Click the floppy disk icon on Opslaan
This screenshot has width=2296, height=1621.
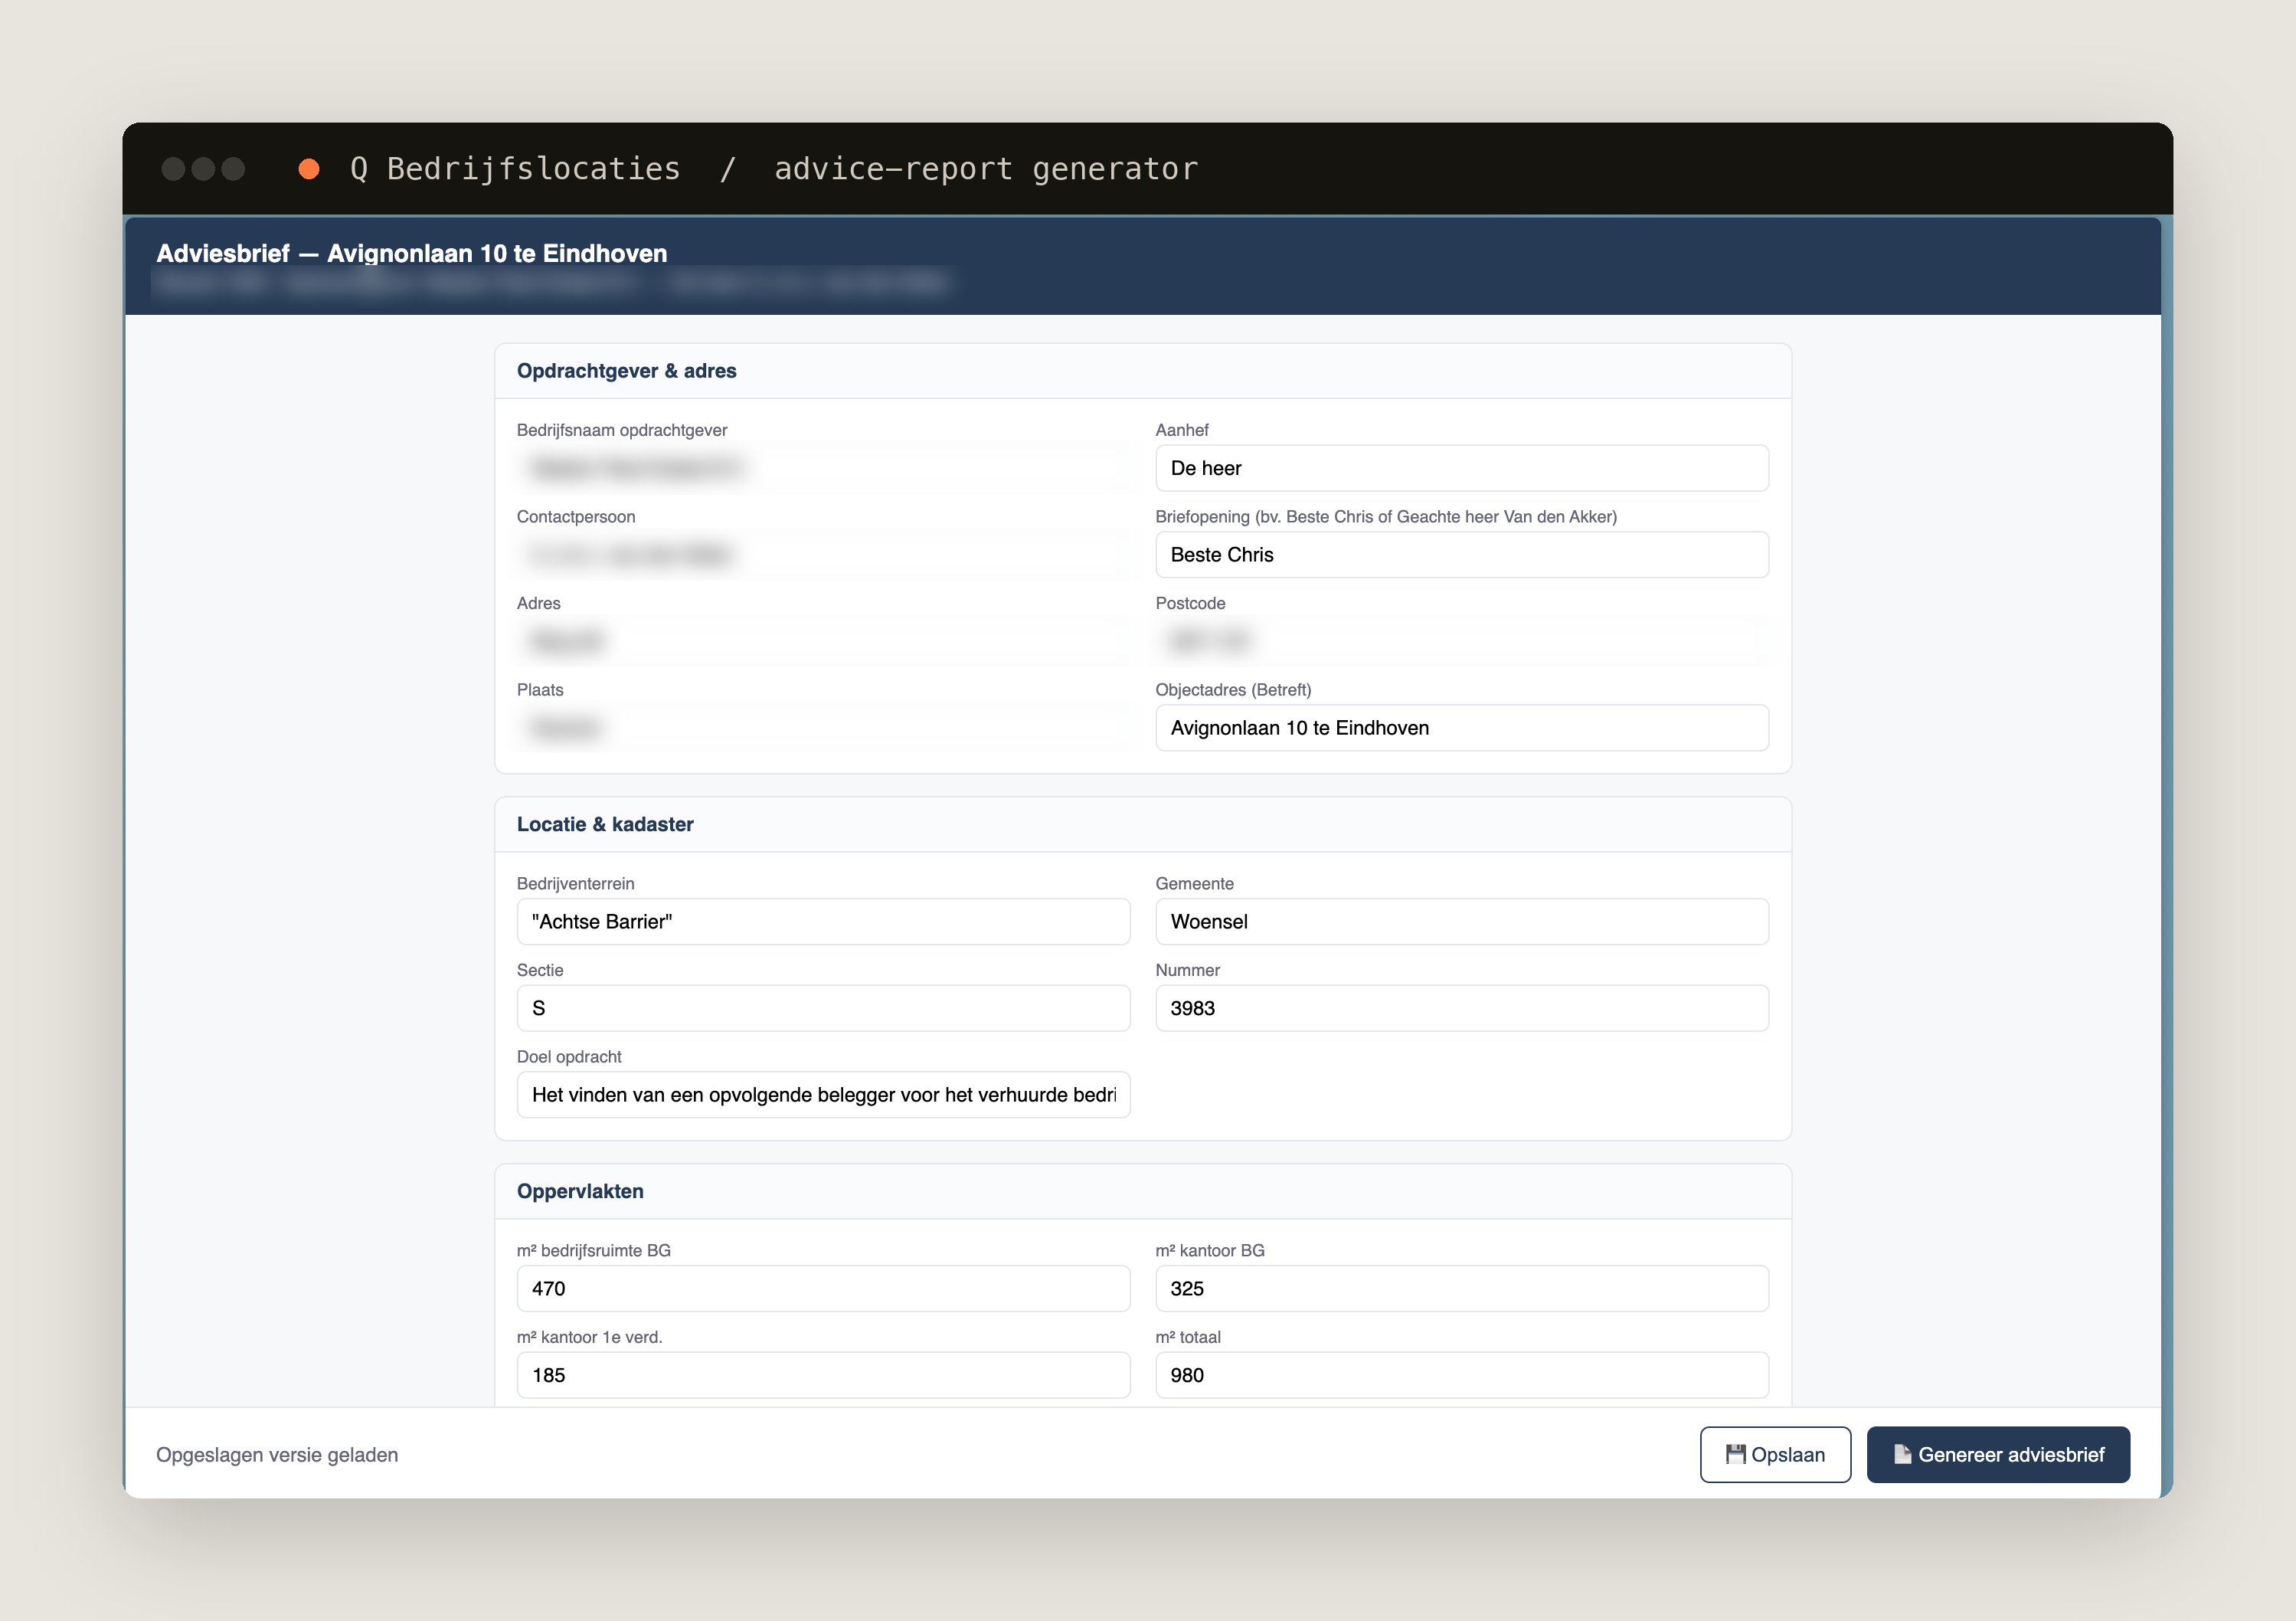click(1735, 1454)
